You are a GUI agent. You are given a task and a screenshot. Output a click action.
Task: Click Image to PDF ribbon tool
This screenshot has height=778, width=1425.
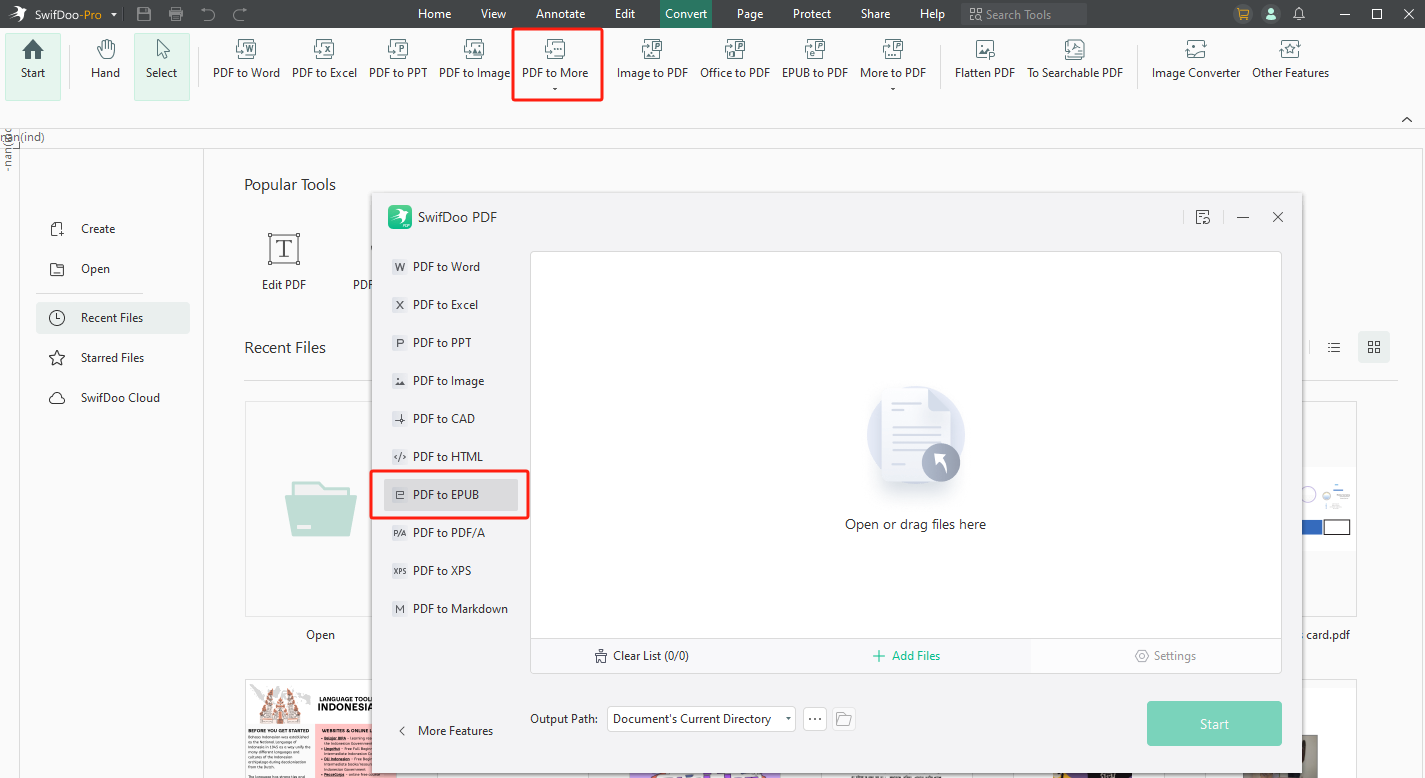[652, 60]
